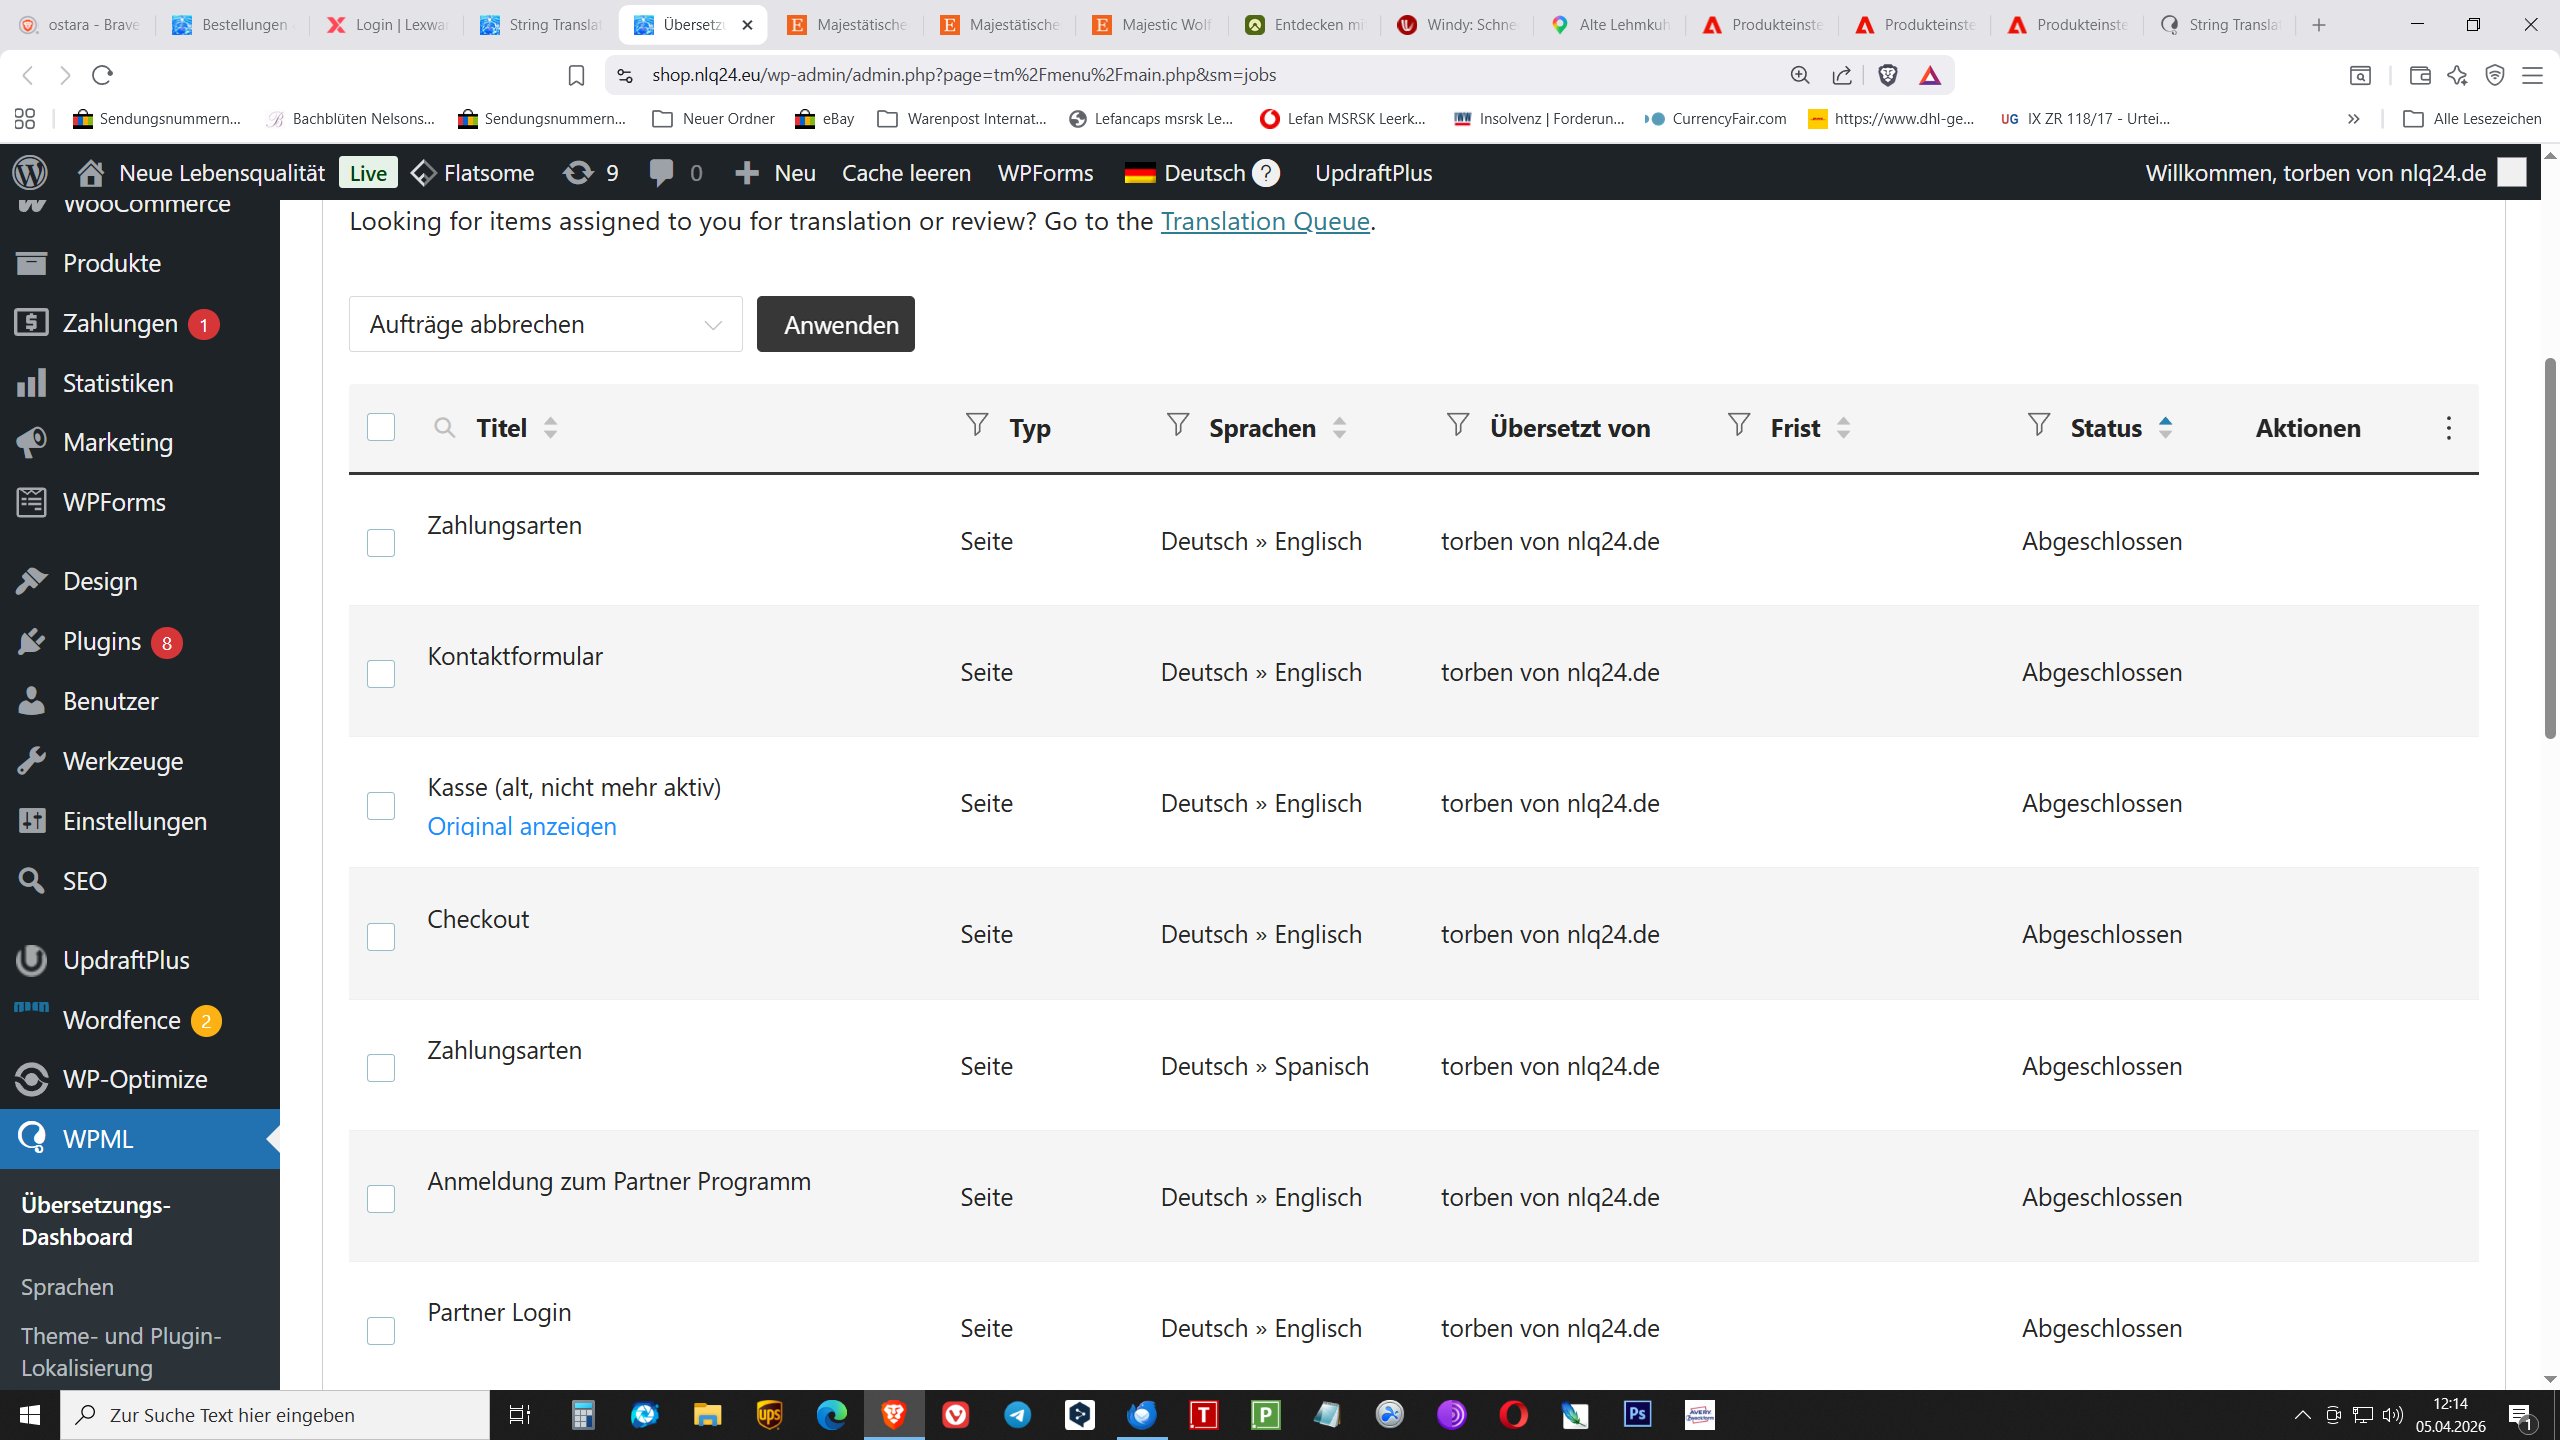This screenshot has width=2560, height=1440.
Task: Open the three-dot table options menu
Action: pyautogui.click(x=2448, y=428)
